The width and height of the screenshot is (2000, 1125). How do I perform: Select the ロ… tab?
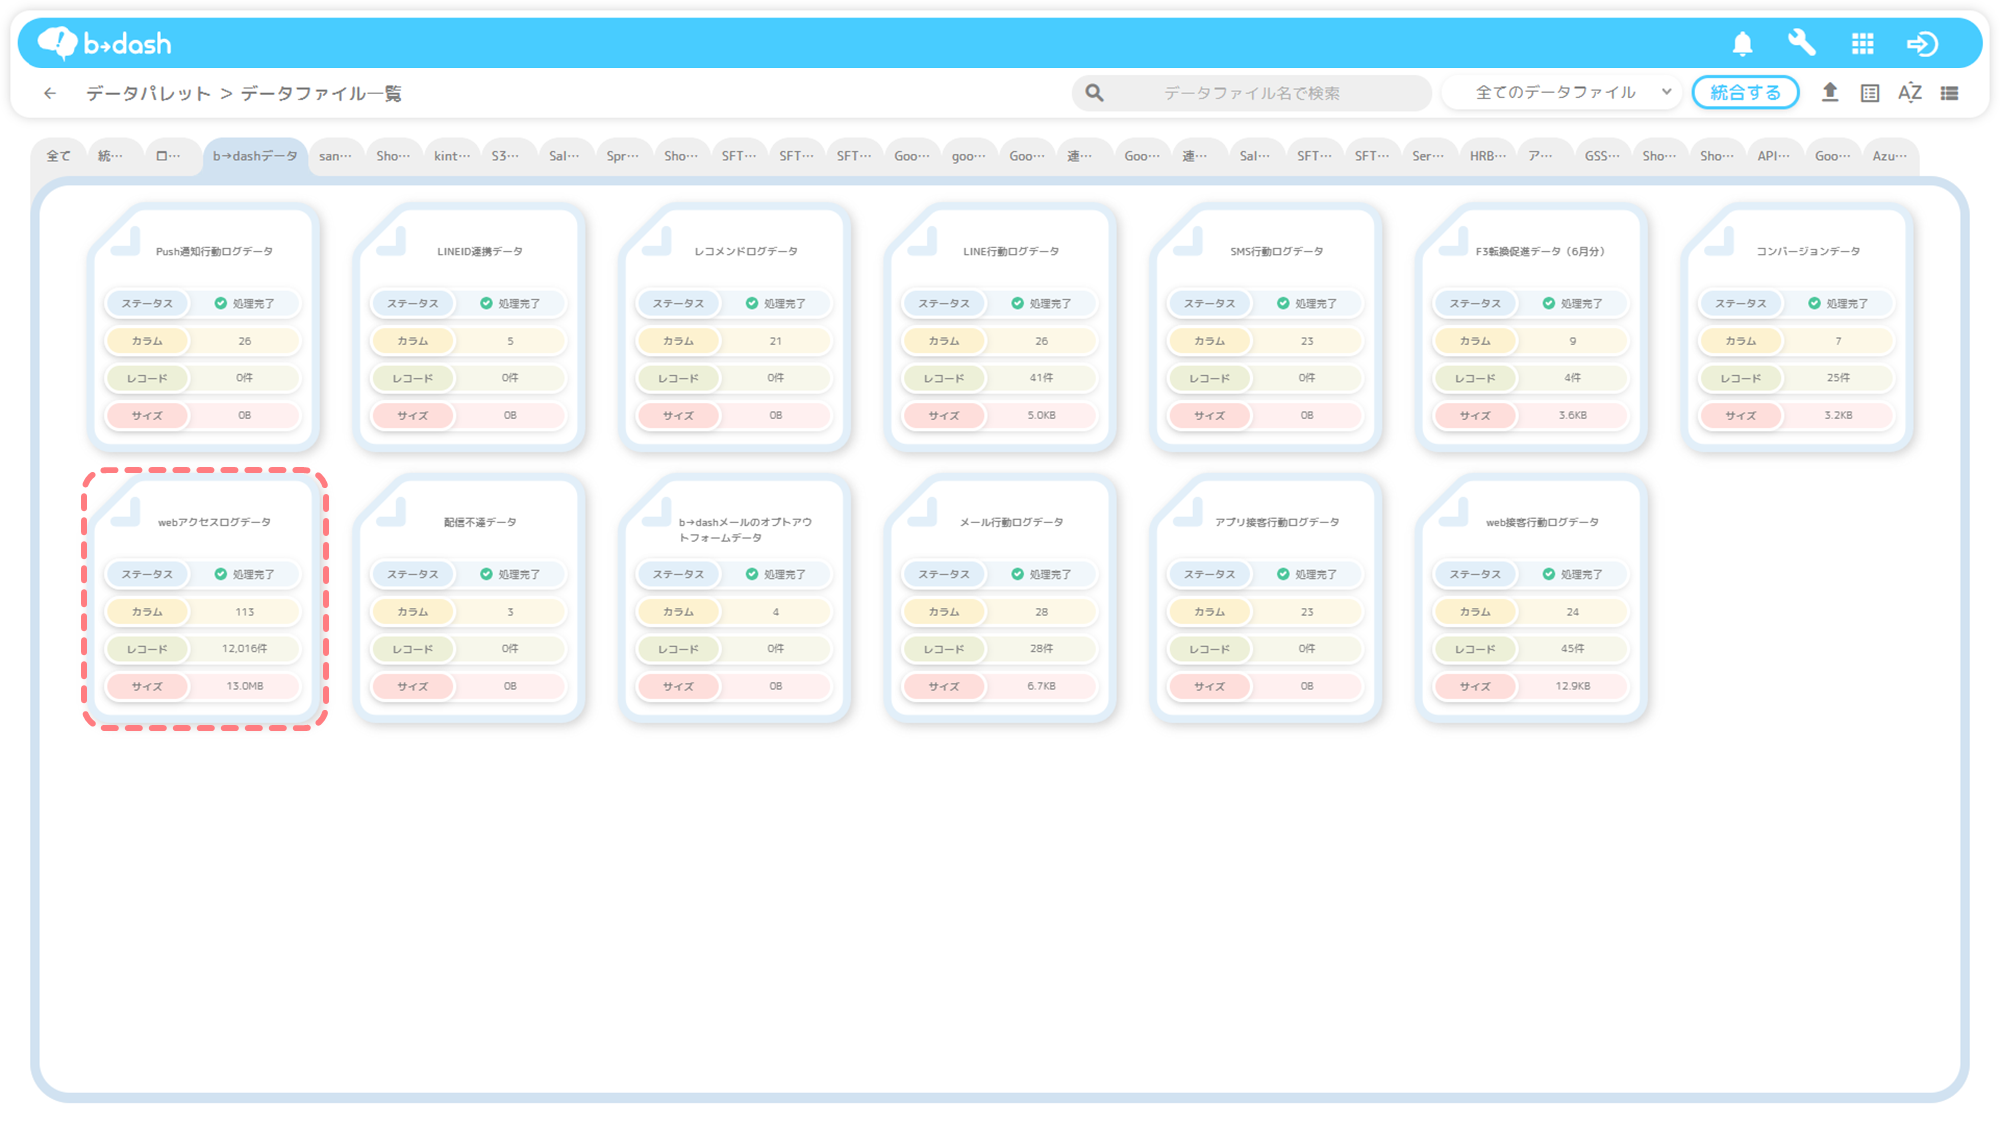click(x=168, y=156)
